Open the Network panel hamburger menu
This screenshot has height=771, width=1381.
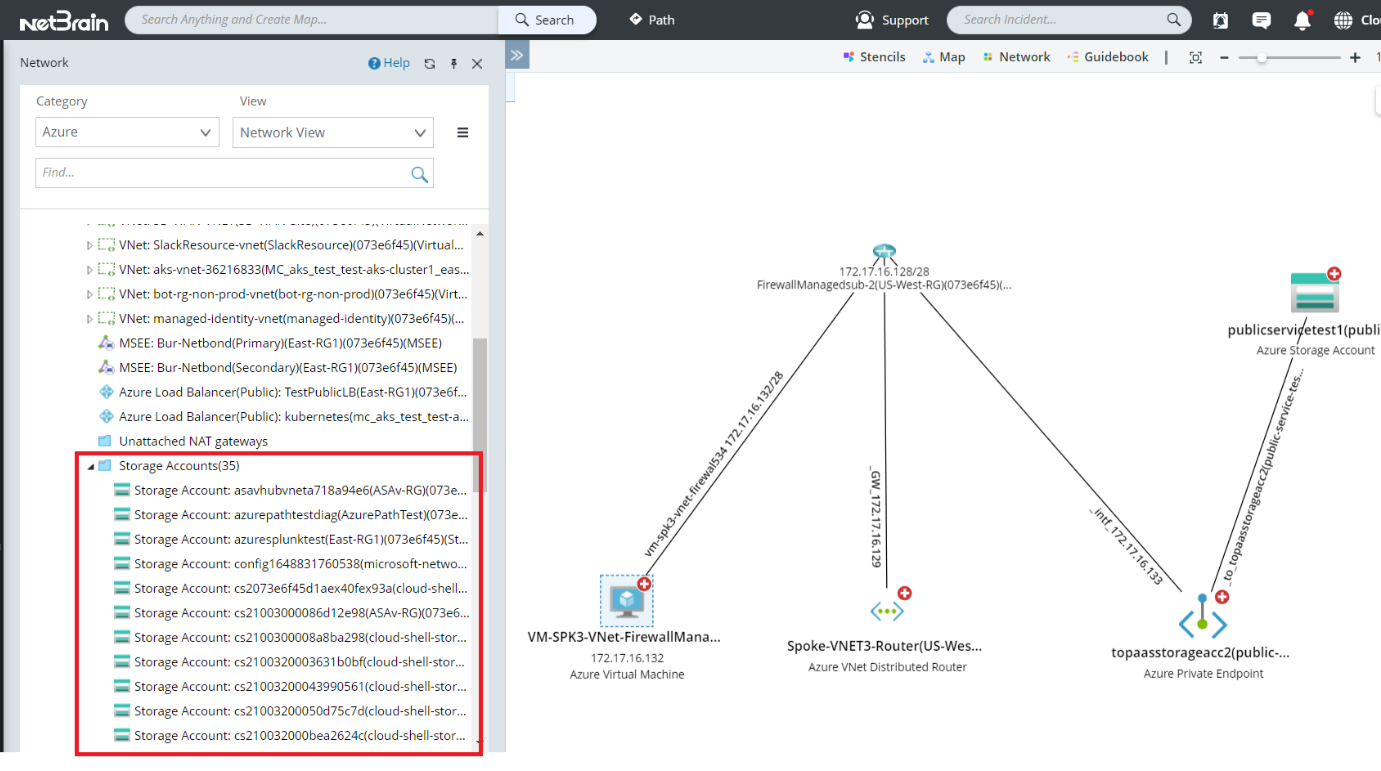click(x=463, y=132)
